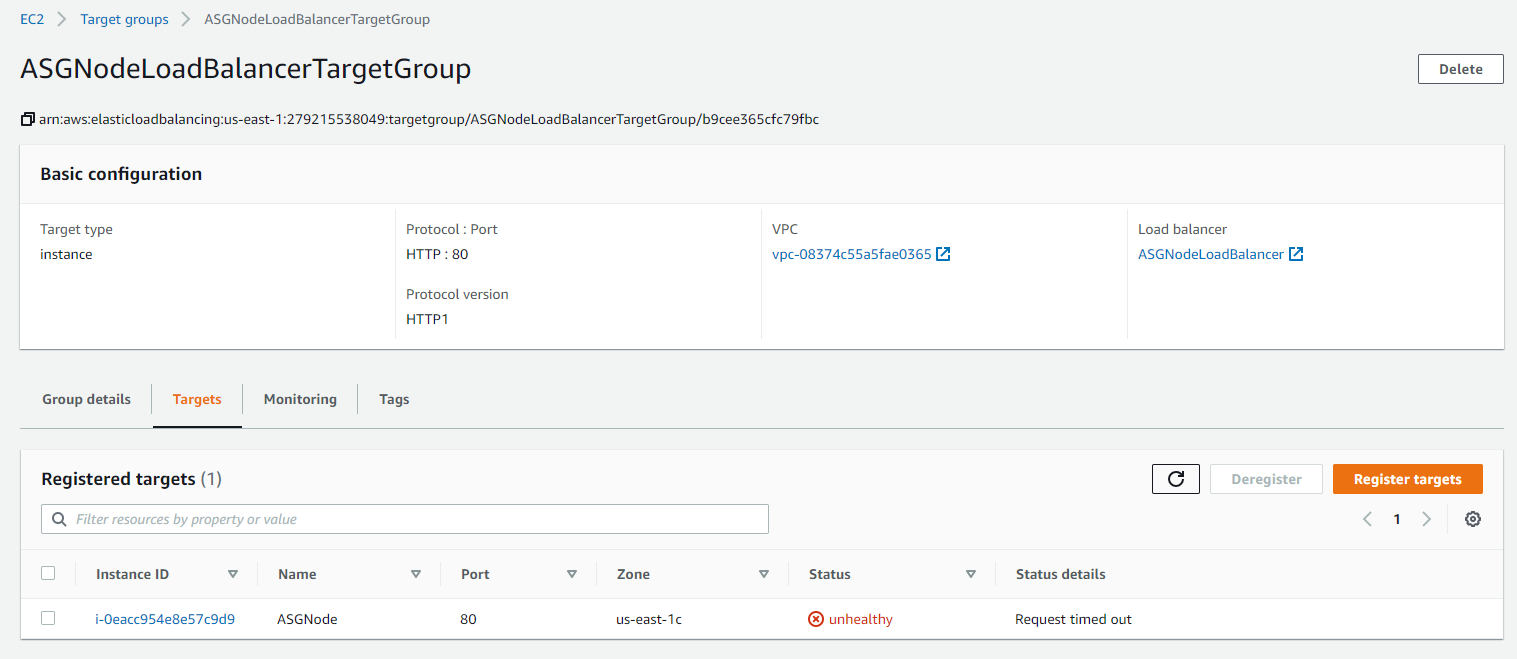
Task: Open the table preferences gear
Action: tap(1472, 519)
